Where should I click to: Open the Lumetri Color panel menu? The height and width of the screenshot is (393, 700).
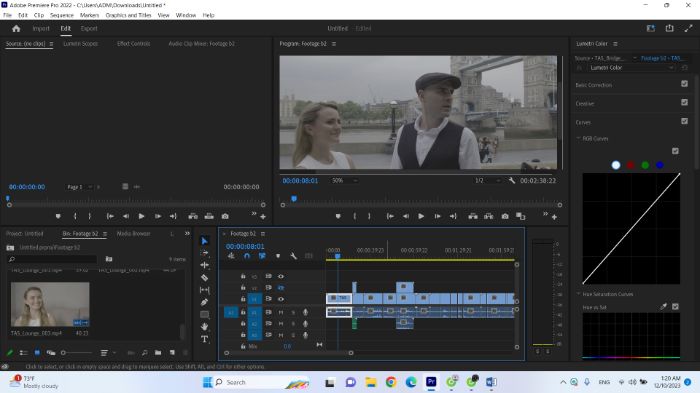[x=615, y=44]
